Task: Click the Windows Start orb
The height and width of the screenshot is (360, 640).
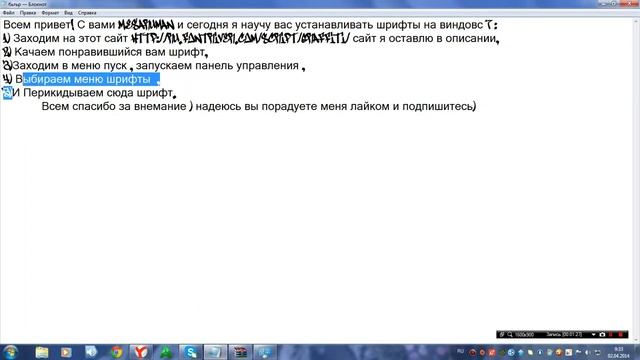Action: (11, 352)
